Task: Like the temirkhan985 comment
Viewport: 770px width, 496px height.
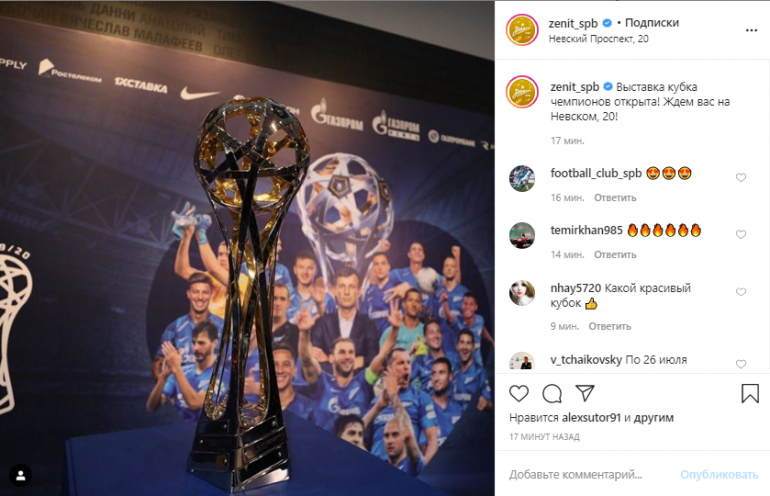Action: (x=741, y=235)
